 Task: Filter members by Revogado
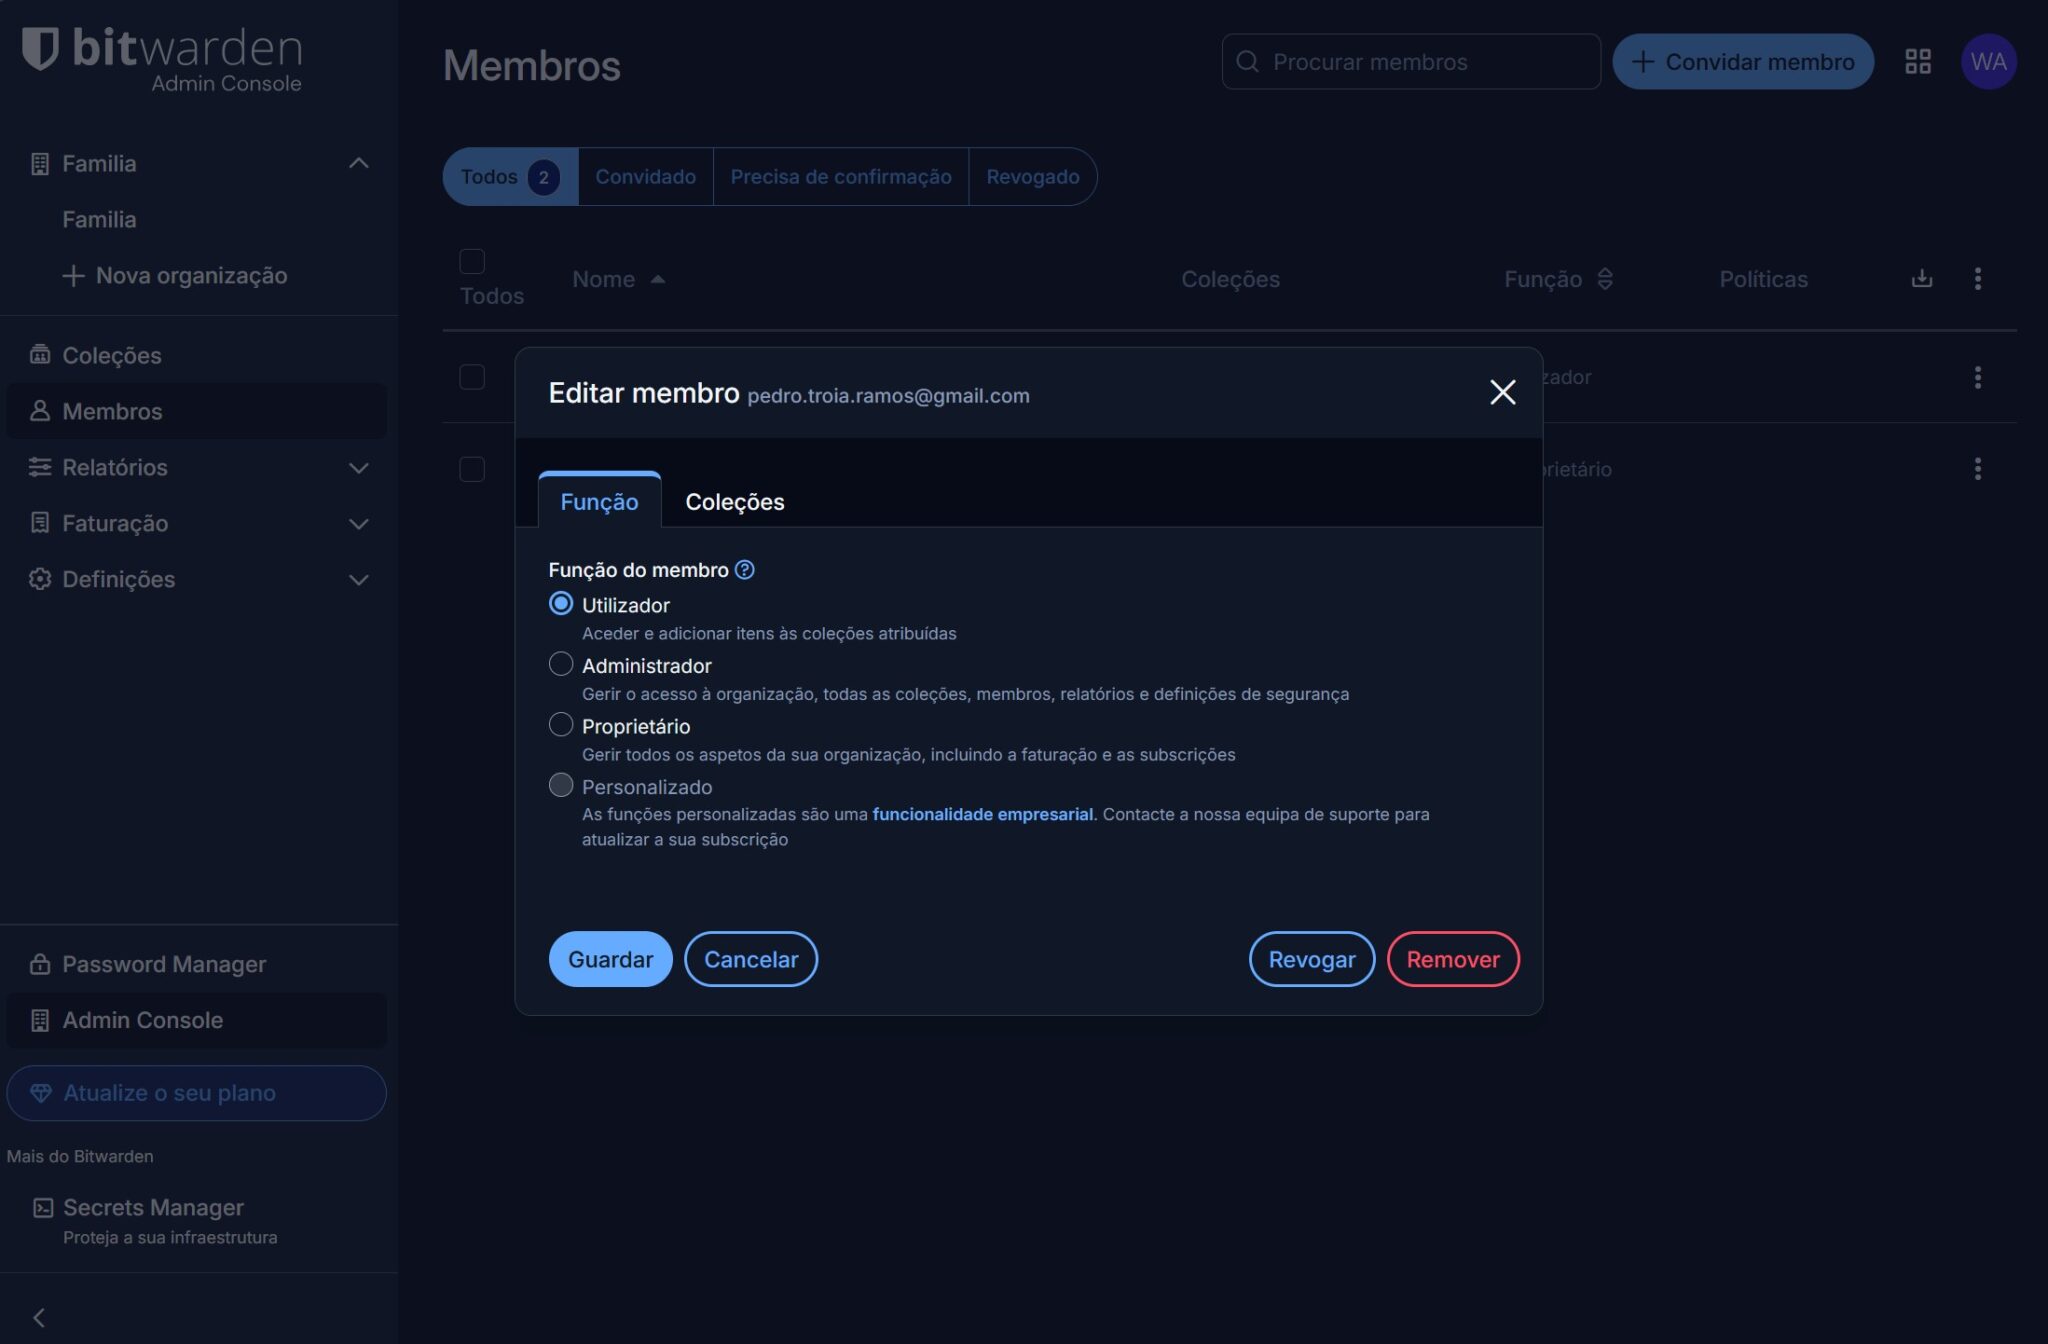1032,177
